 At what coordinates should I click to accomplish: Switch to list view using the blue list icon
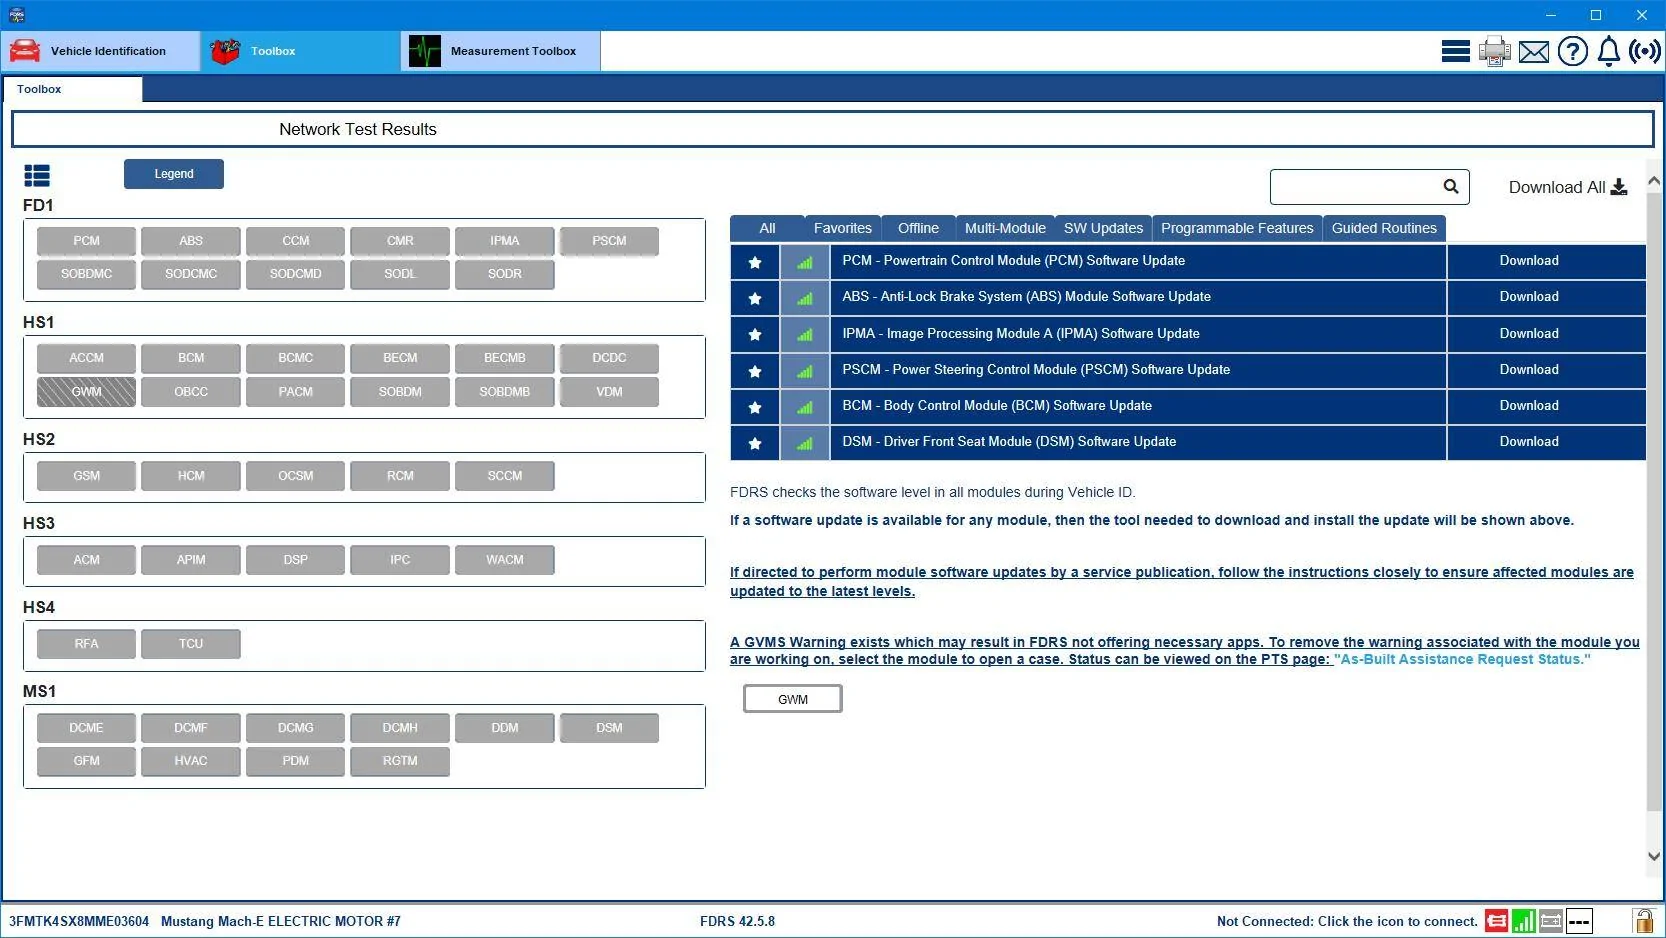tap(37, 176)
